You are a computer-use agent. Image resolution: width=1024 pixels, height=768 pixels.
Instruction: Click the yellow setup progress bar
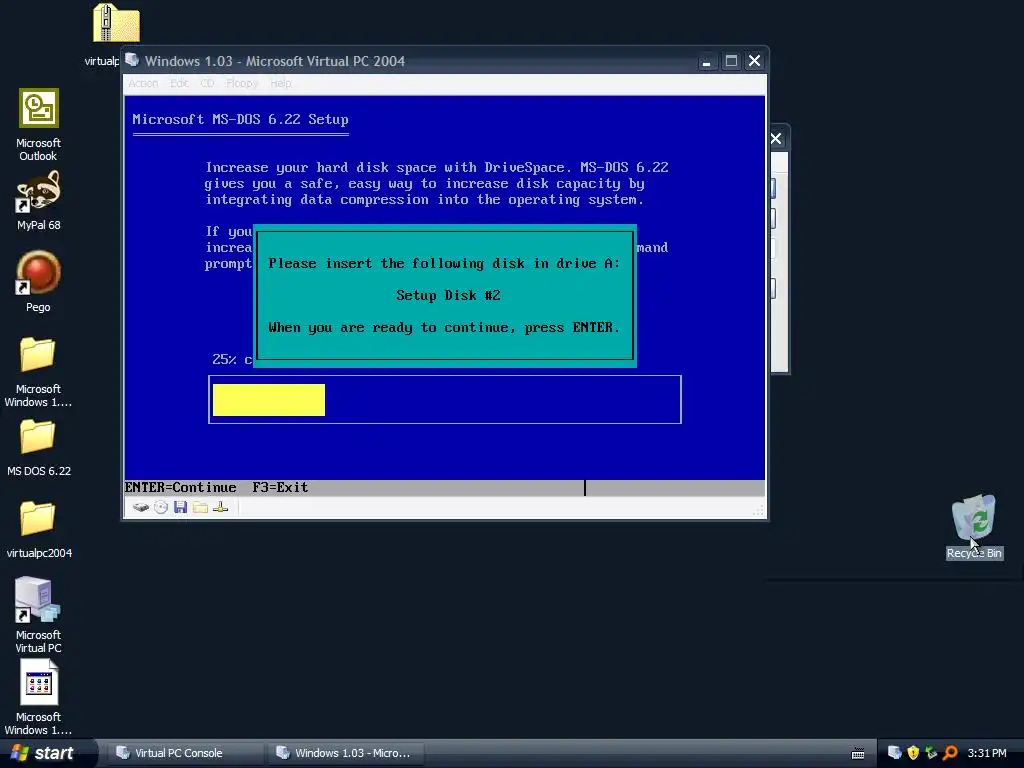[269, 400]
